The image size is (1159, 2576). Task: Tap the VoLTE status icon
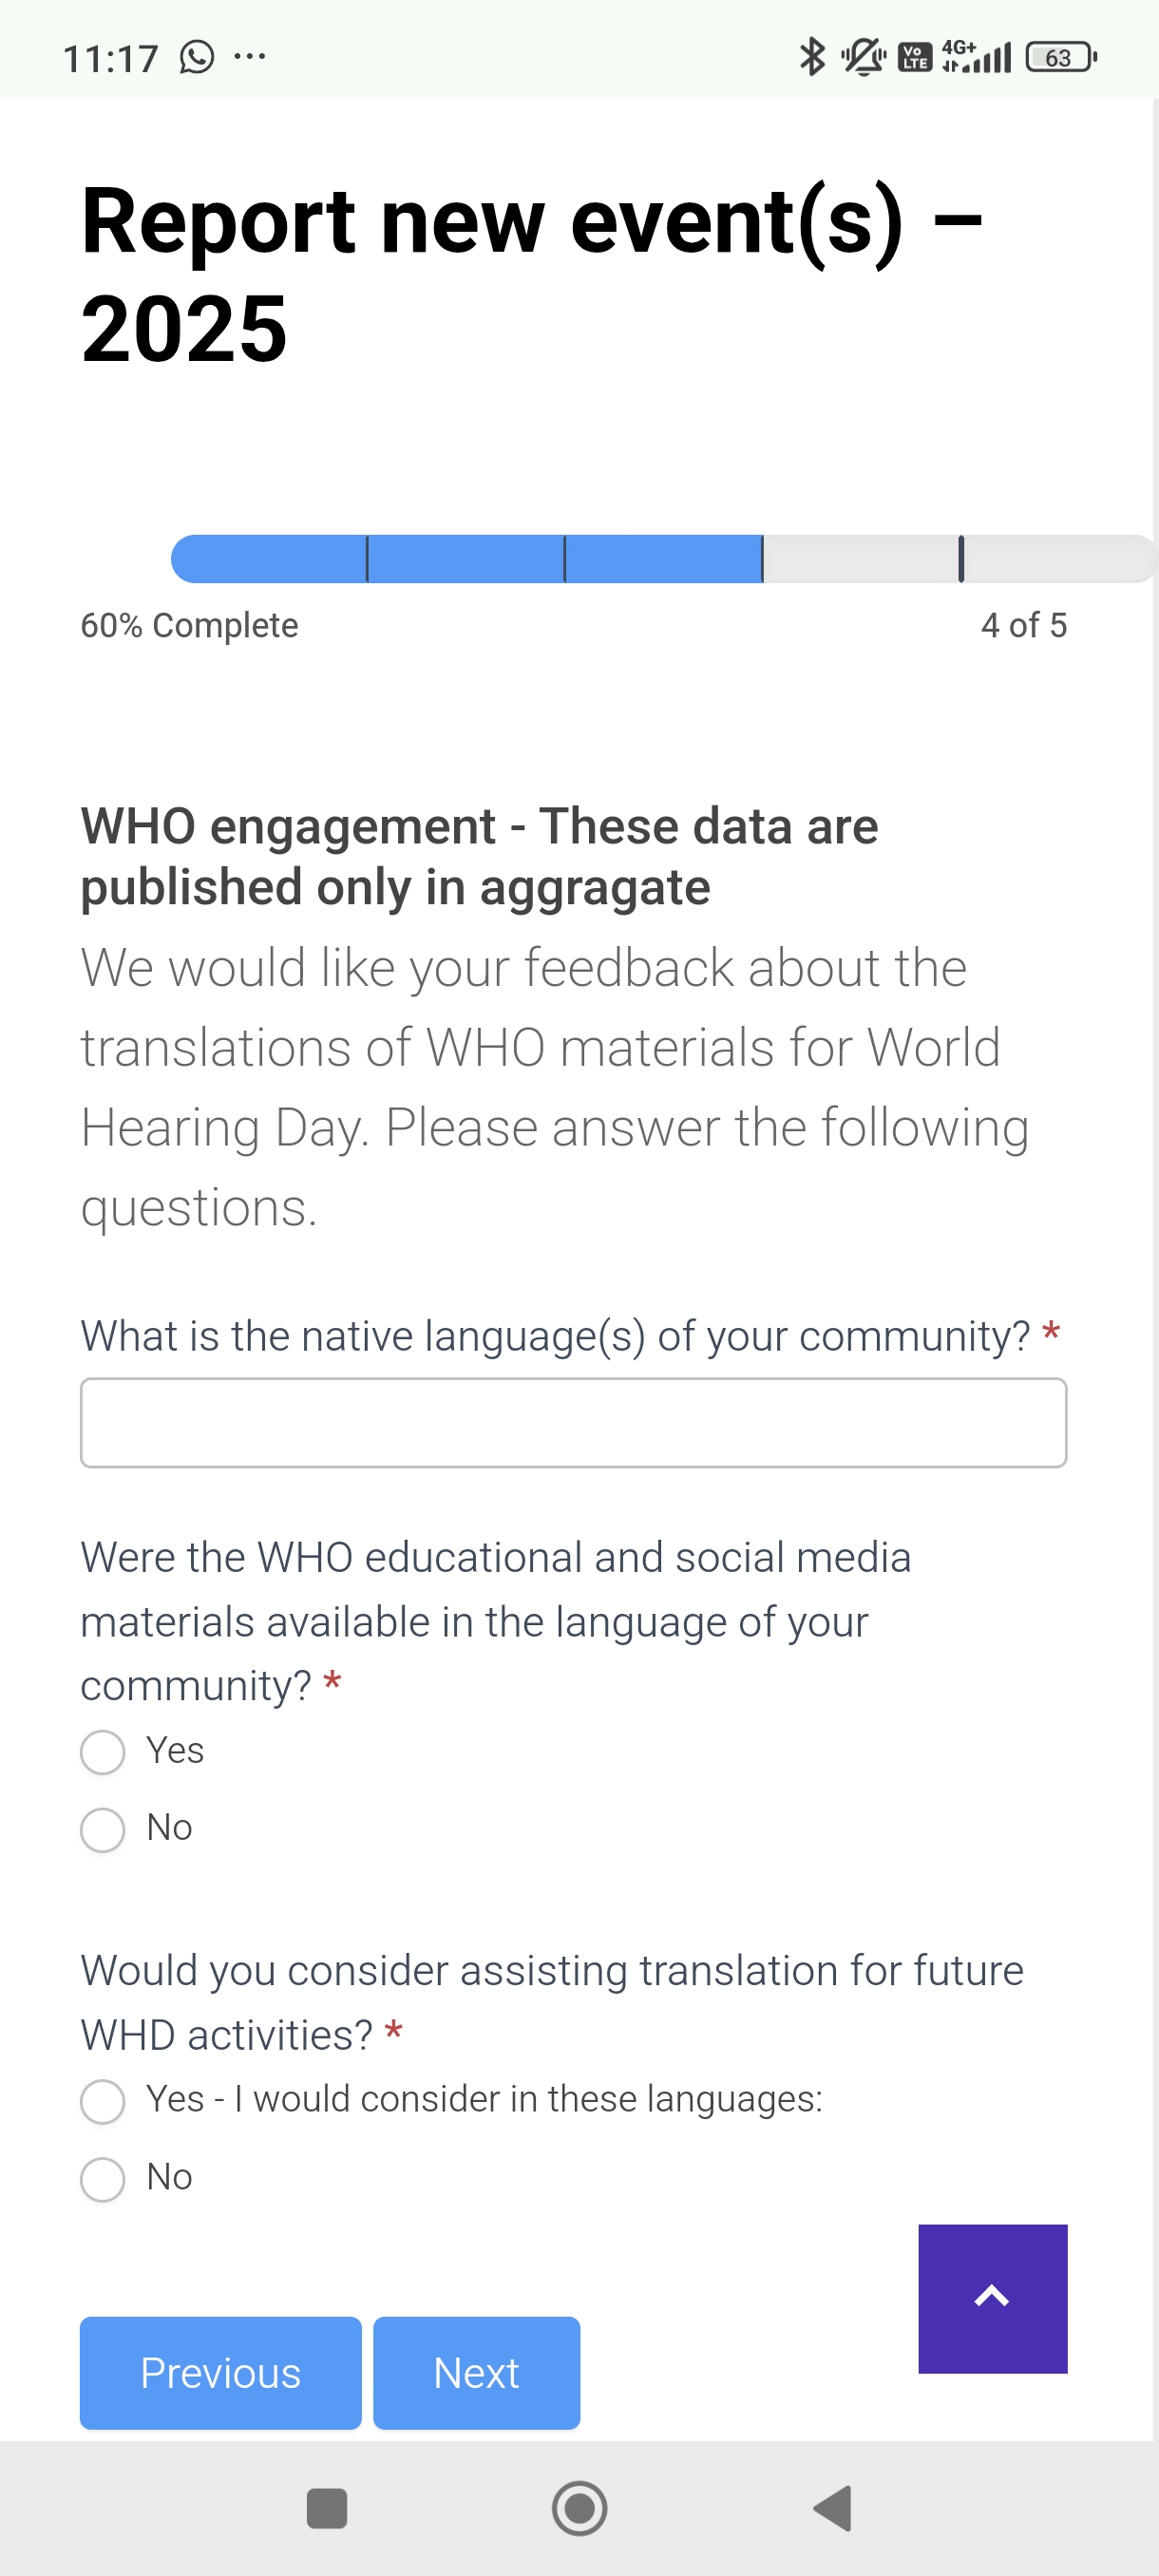[914, 57]
